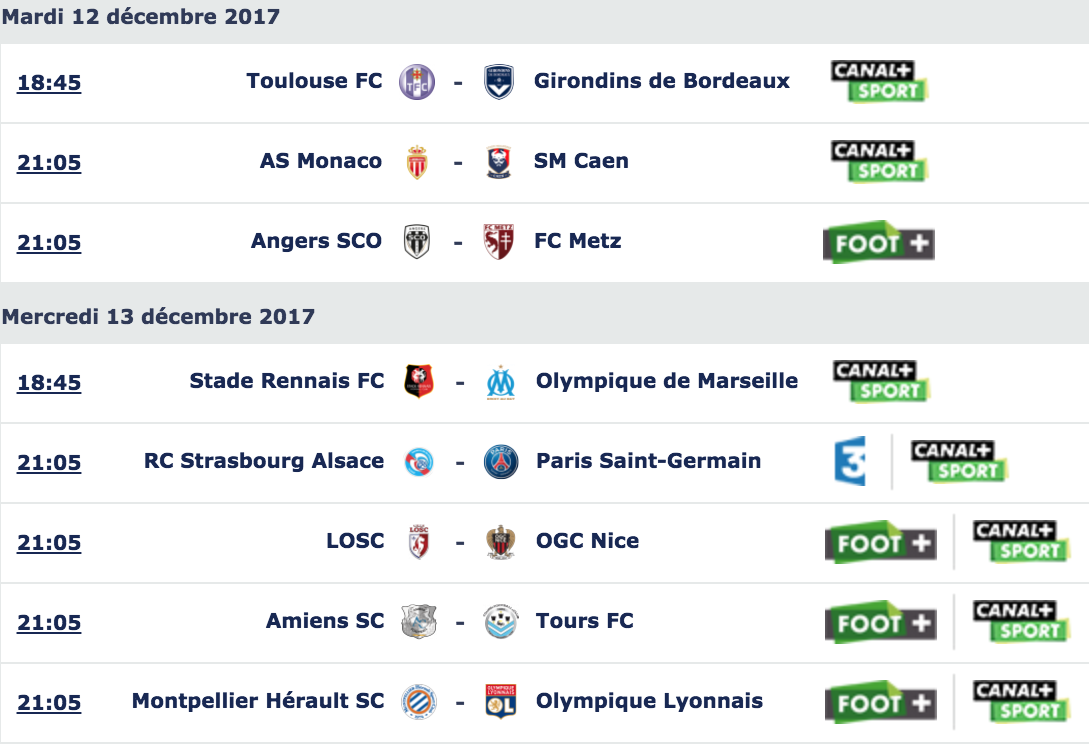Open the Olympique de Marseille logo
The image size is (1089, 744).
(501, 383)
